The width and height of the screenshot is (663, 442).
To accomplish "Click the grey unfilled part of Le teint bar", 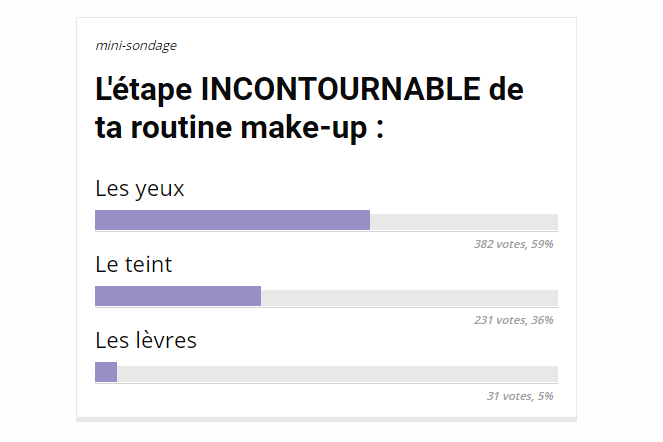I will (x=409, y=296).
